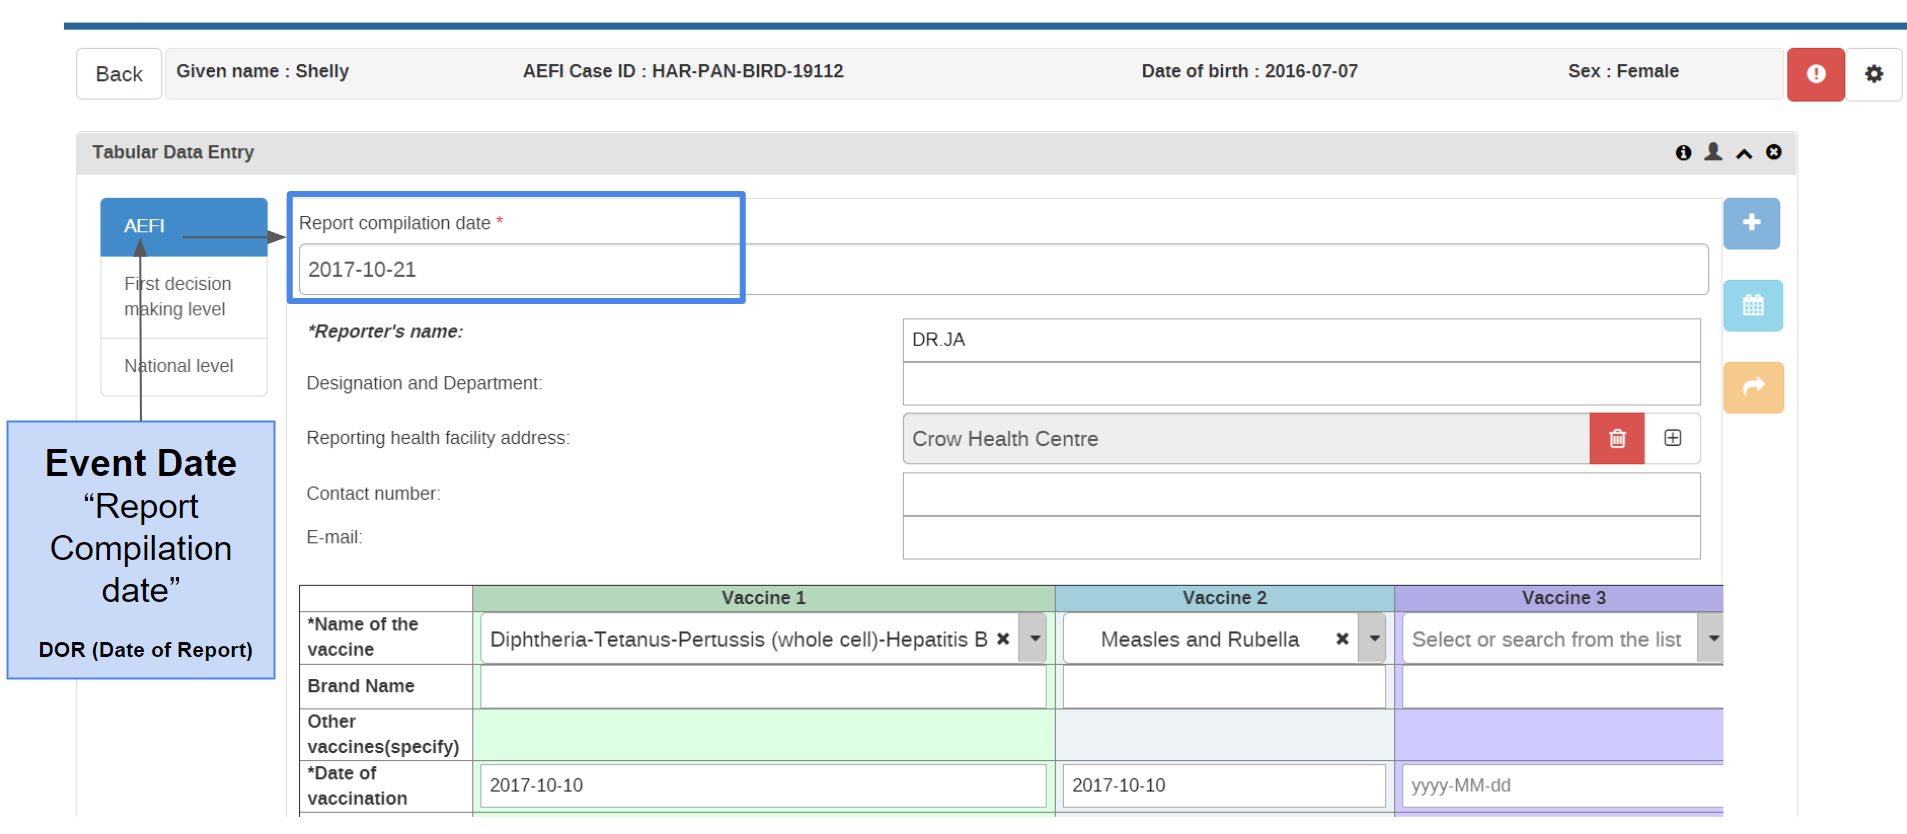
Task: Delete Crow Health Centre with trash icon
Action: pos(1617,438)
